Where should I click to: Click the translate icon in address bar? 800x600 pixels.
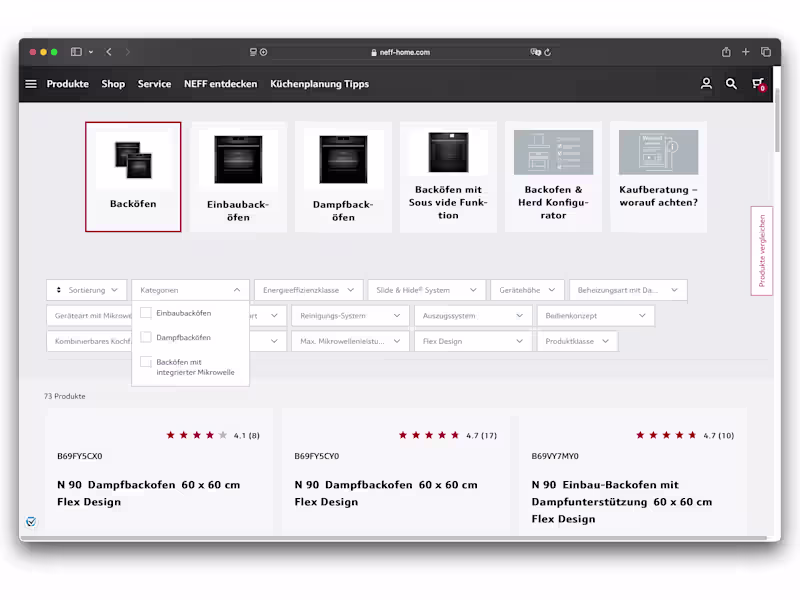coord(535,52)
